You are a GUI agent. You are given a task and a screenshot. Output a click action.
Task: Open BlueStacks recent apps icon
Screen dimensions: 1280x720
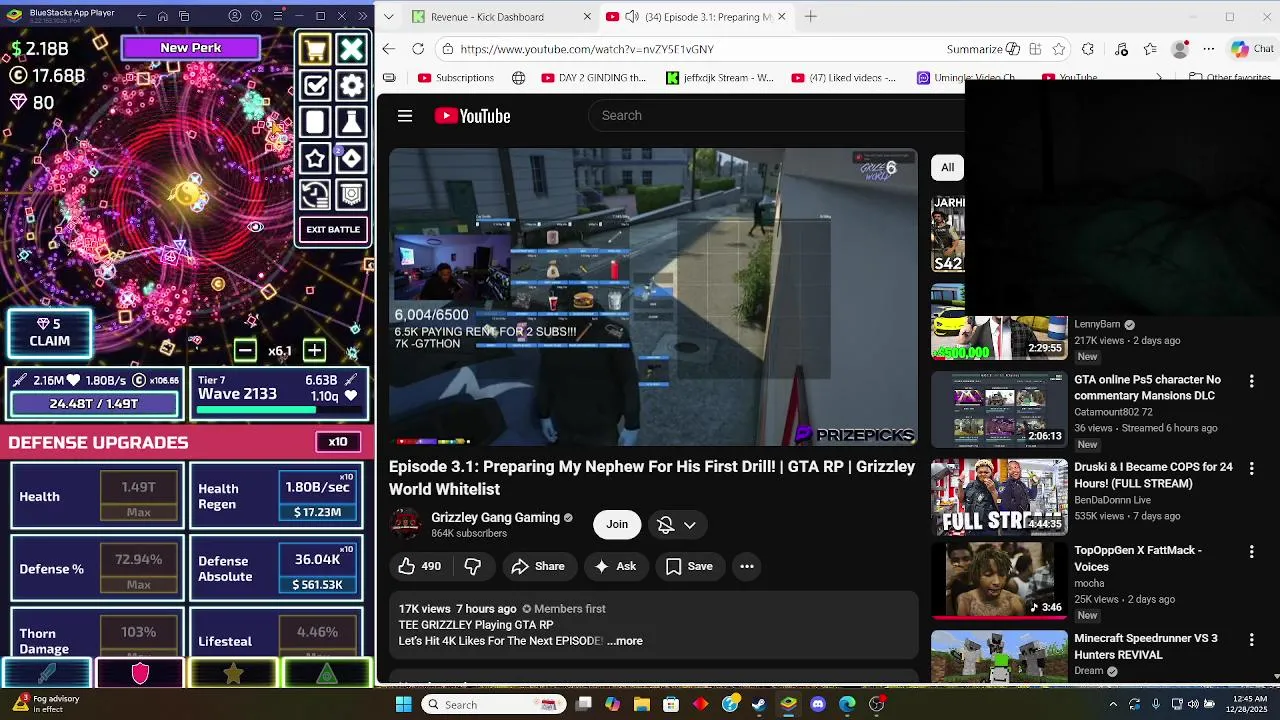184,16
